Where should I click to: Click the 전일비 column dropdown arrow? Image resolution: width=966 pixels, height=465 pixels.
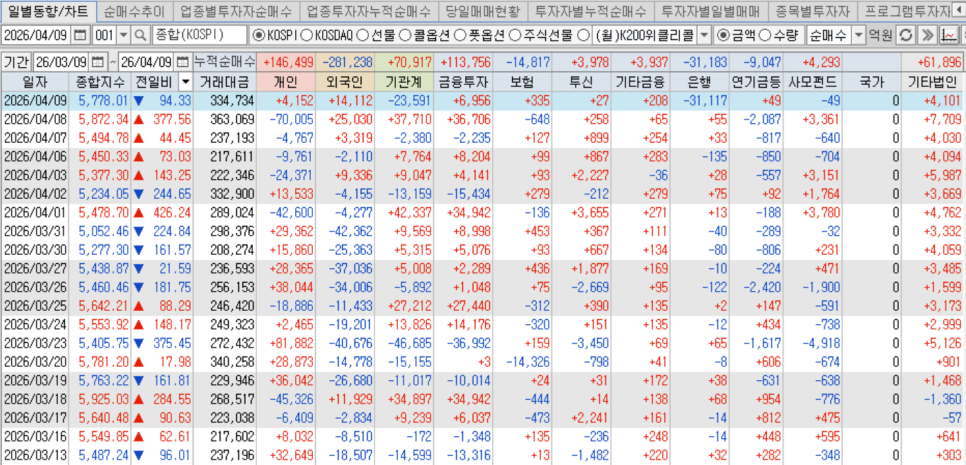point(185,82)
